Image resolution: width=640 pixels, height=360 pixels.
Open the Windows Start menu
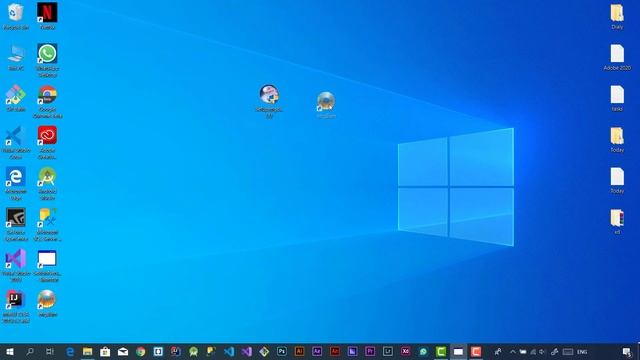[10, 351]
